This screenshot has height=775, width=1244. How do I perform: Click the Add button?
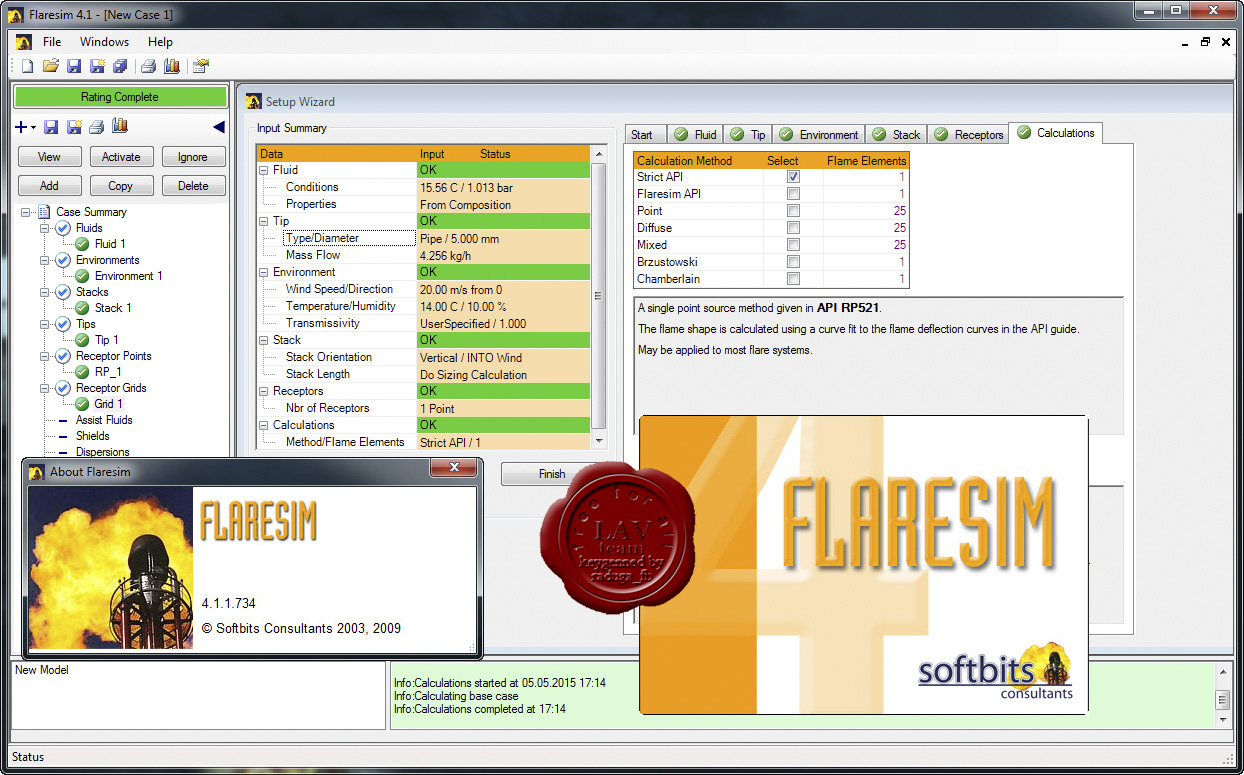(49, 186)
